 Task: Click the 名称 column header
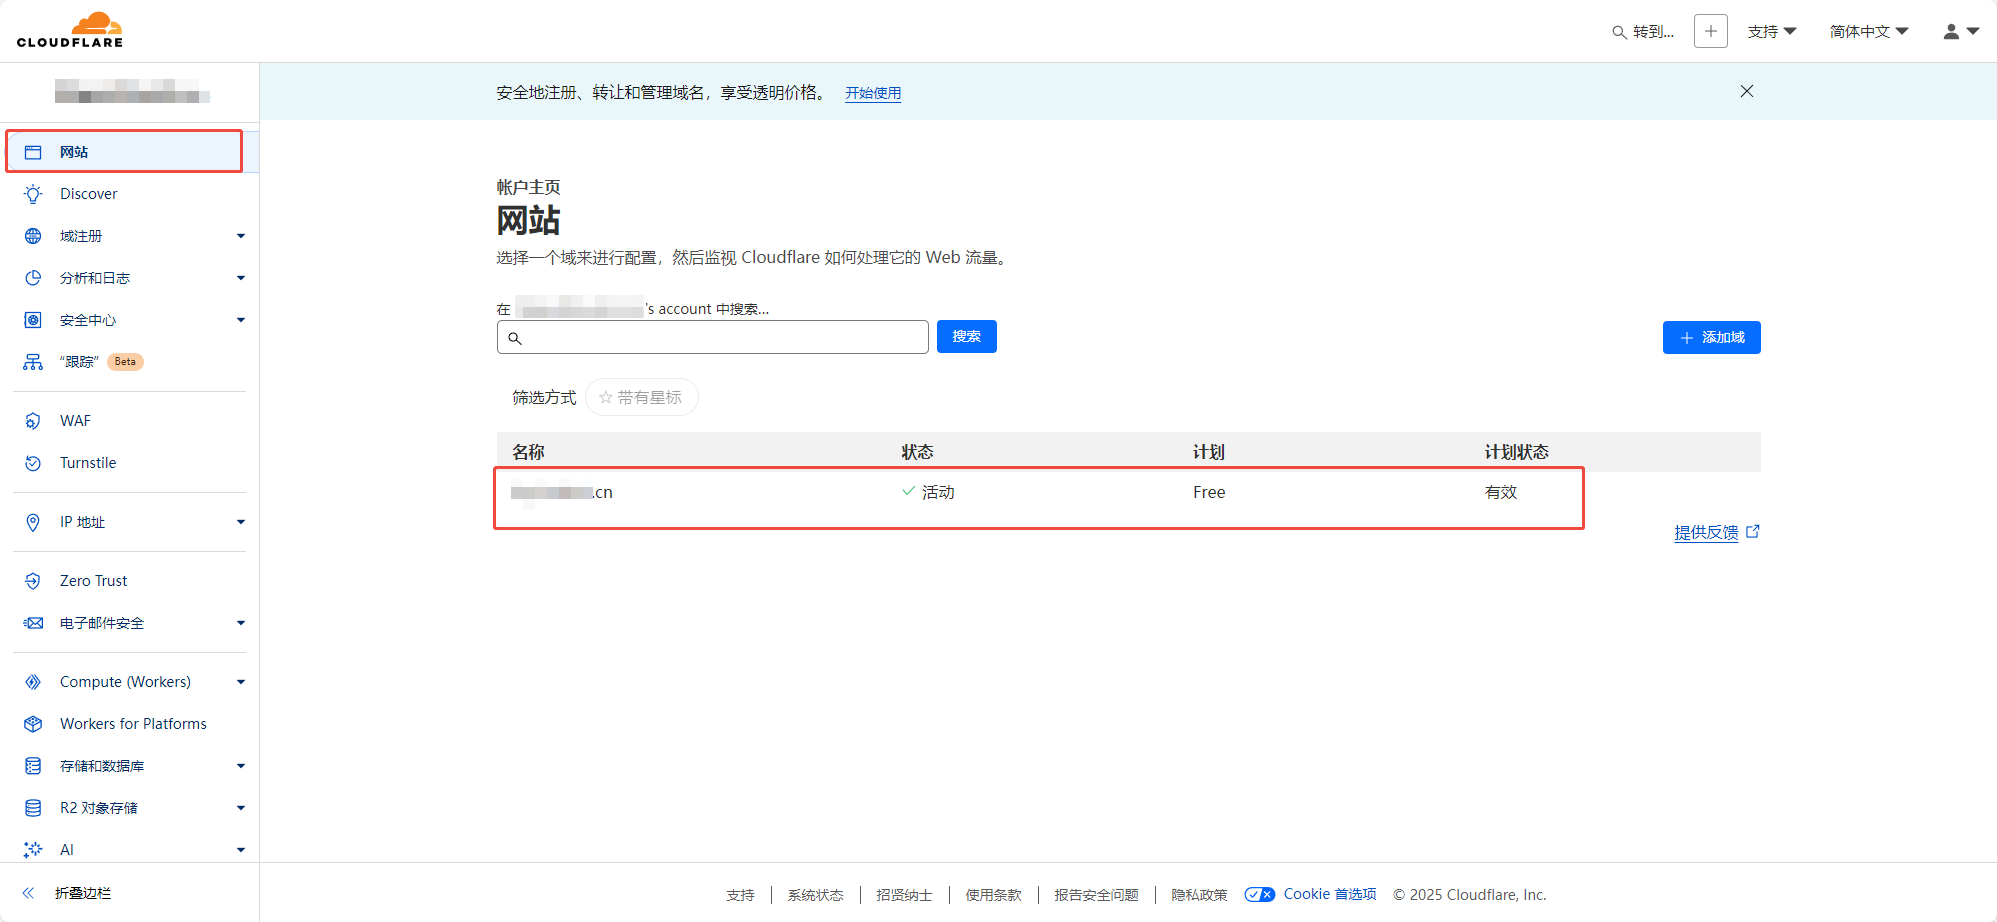coord(528,452)
